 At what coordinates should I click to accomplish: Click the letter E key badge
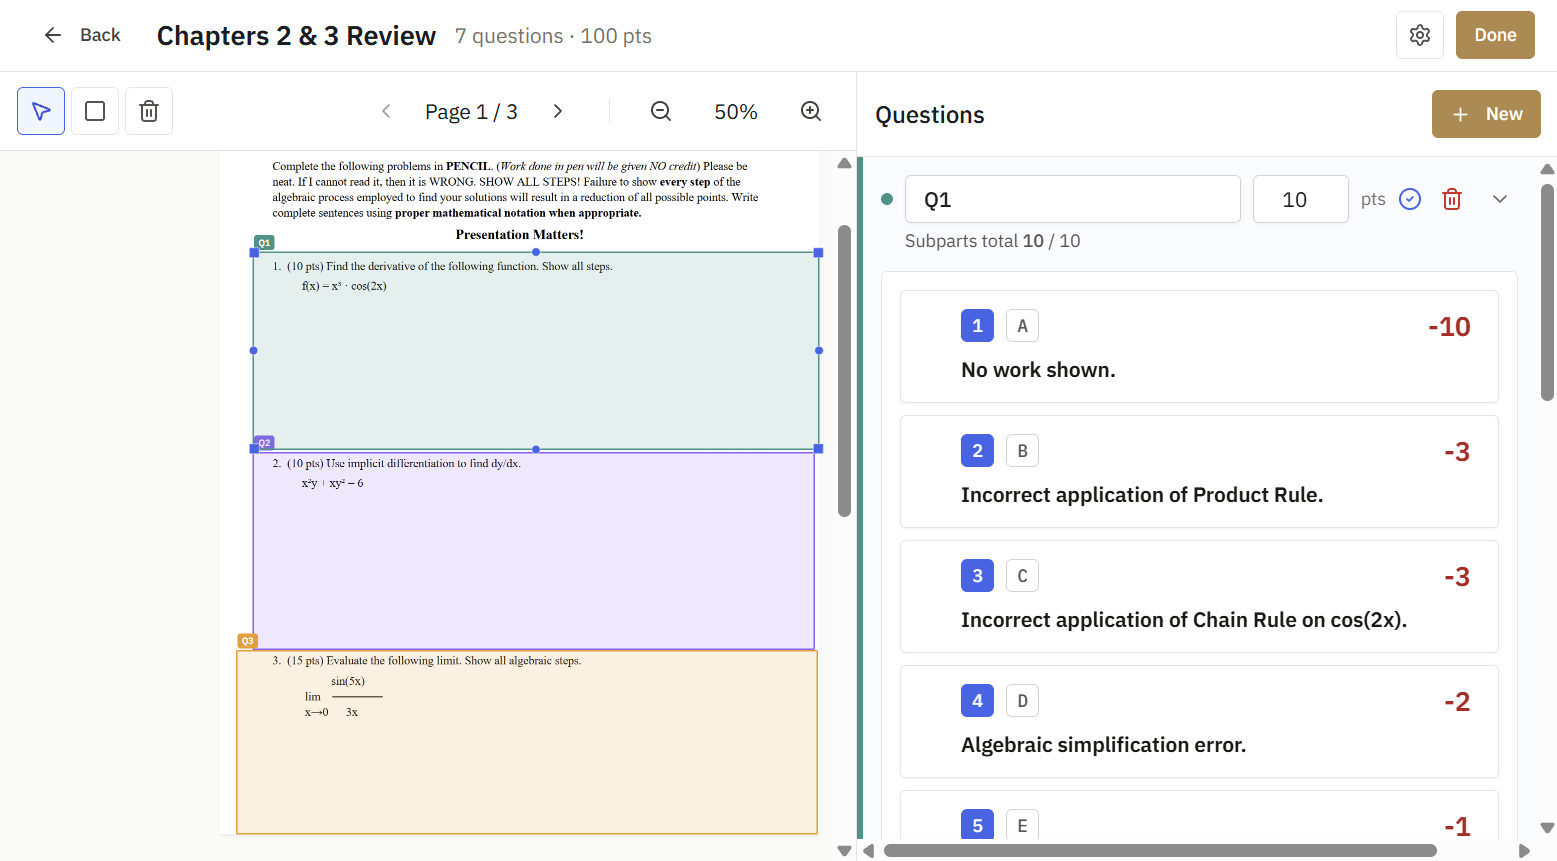pos(1022,825)
